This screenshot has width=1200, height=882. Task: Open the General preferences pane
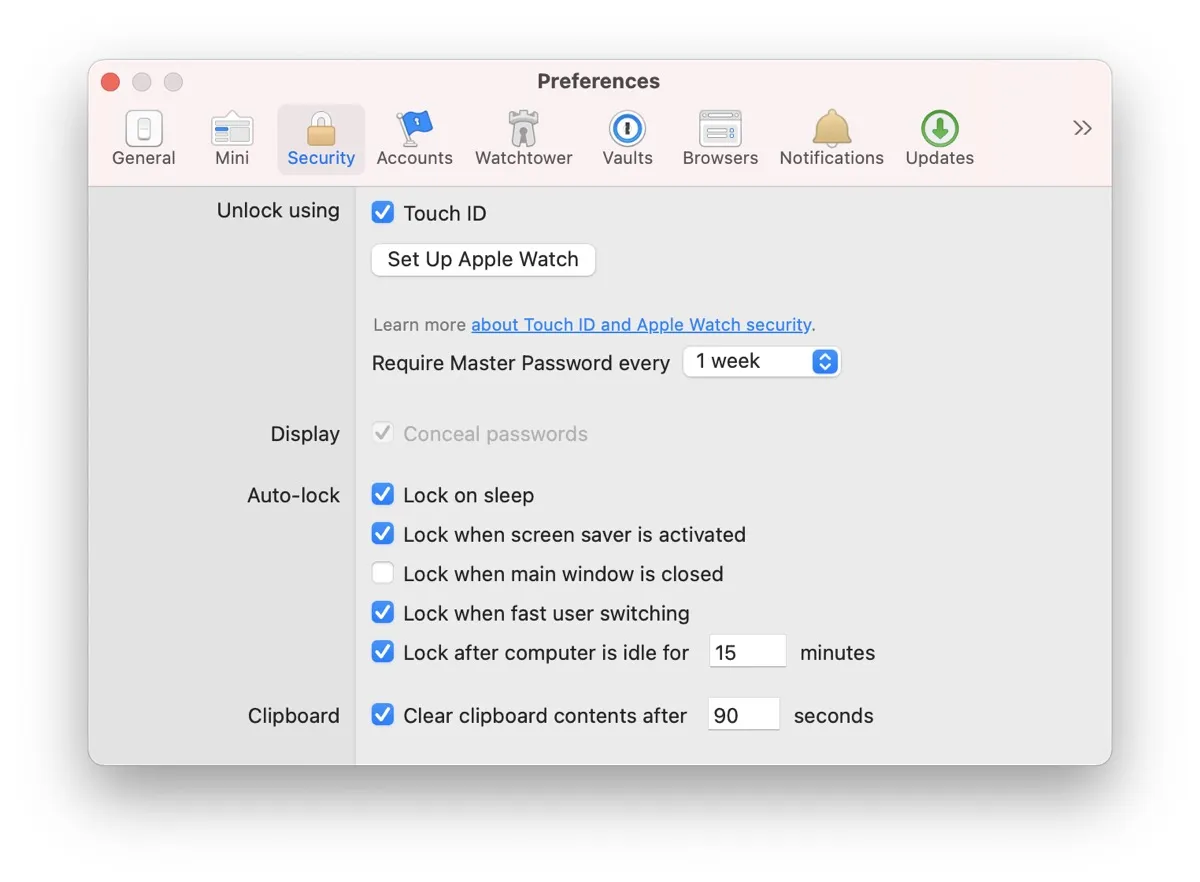(143, 135)
